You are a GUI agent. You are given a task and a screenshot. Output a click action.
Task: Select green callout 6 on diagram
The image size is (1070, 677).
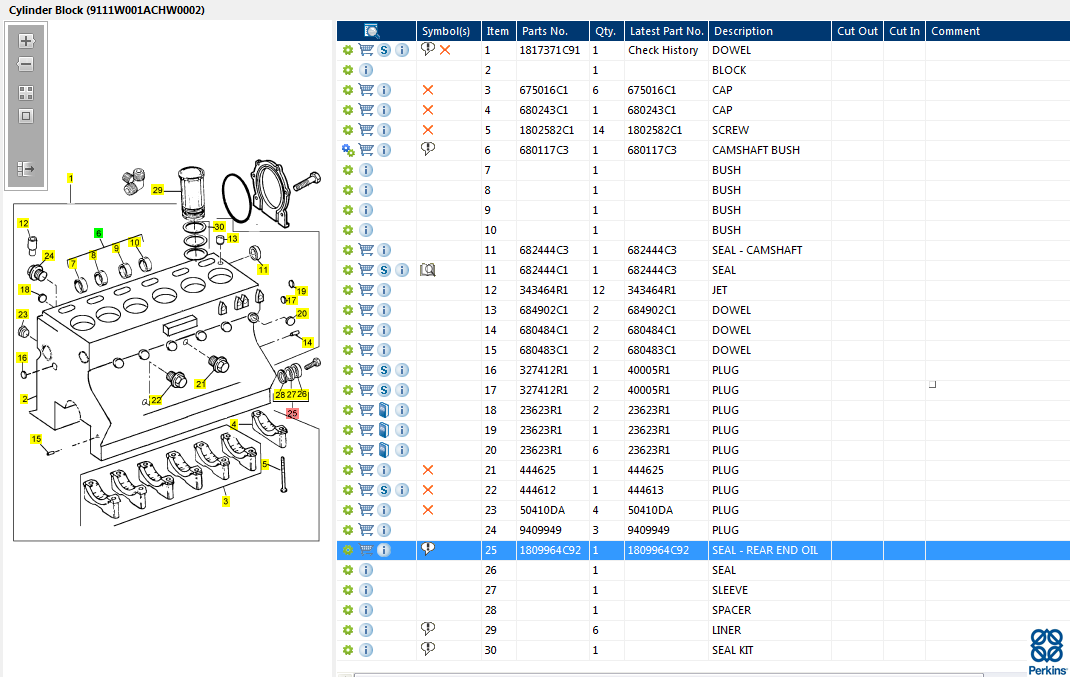coord(98,233)
